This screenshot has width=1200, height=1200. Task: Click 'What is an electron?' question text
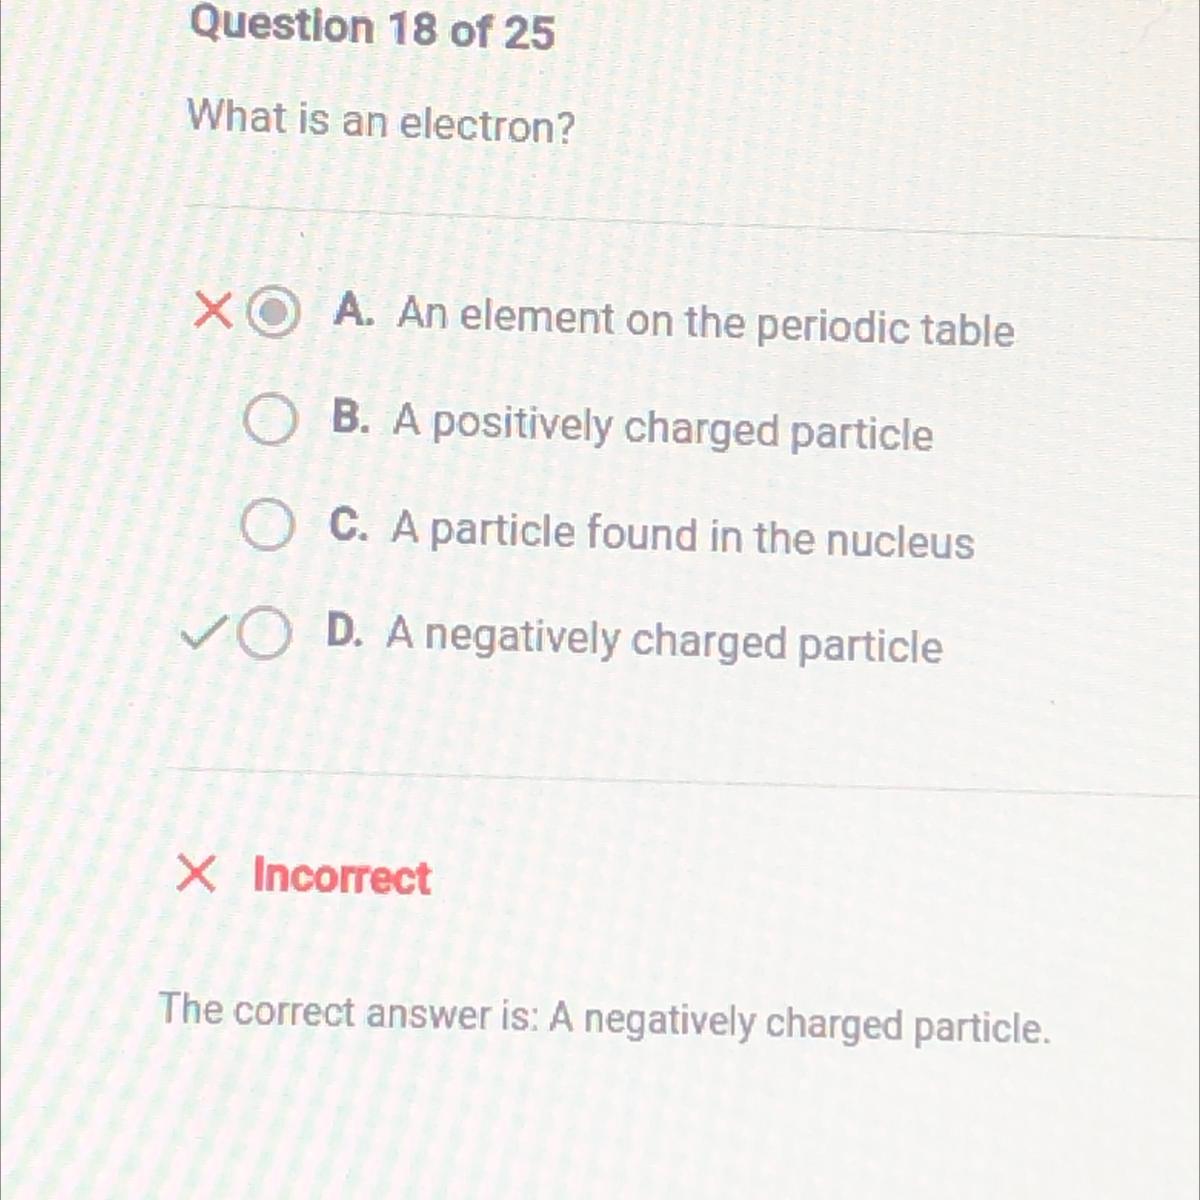pyautogui.click(x=382, y=122)
